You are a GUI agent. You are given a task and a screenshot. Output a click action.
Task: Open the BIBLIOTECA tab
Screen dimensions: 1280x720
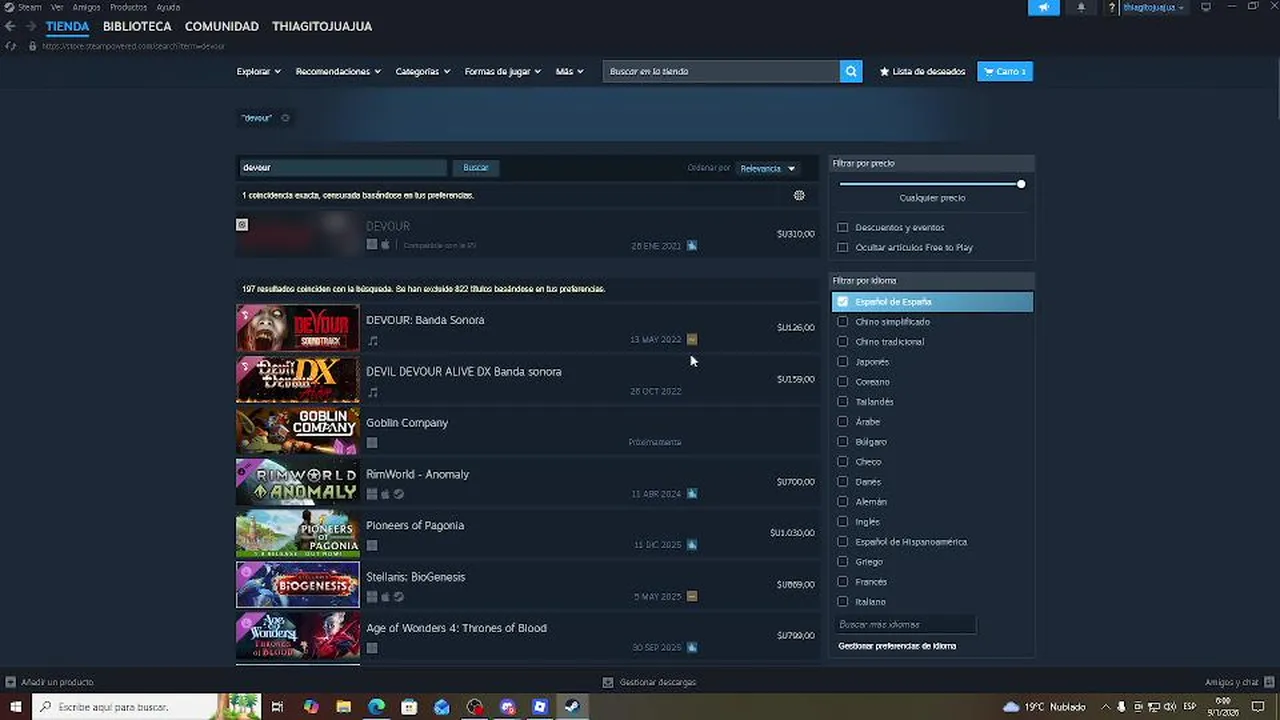[137, 26]
